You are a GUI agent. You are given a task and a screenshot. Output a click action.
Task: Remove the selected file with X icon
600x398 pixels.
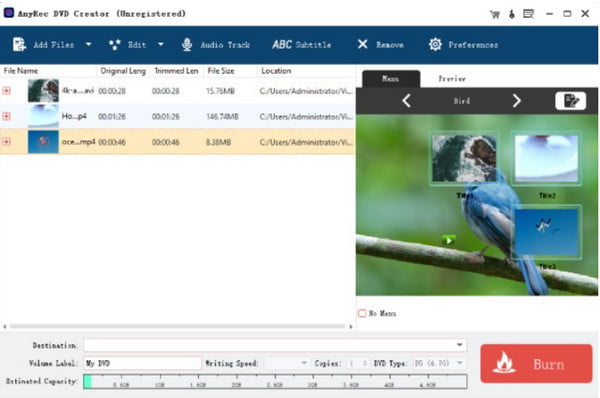click(x=362, y=44)
